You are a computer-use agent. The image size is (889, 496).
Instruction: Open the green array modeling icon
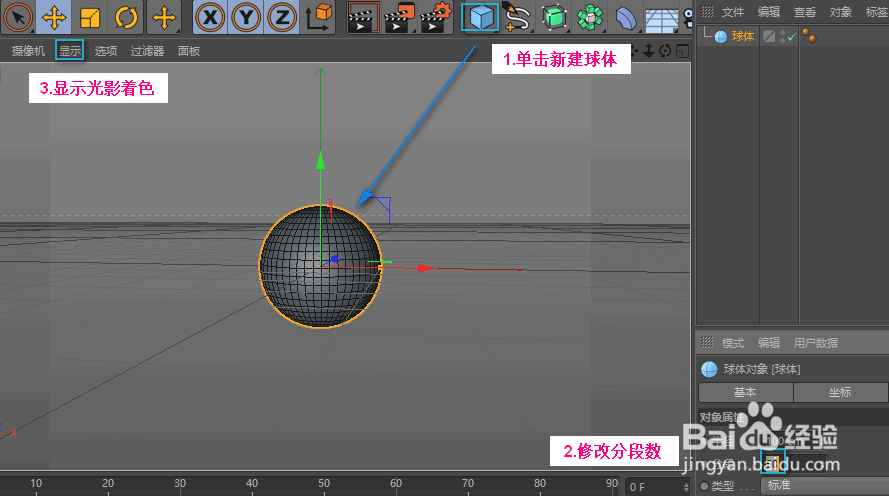[x=590, y=17]
